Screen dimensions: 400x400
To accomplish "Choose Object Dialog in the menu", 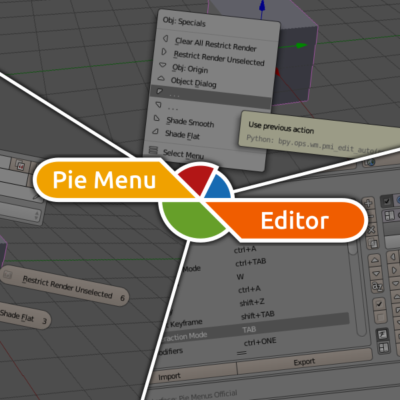I will 193,82.
